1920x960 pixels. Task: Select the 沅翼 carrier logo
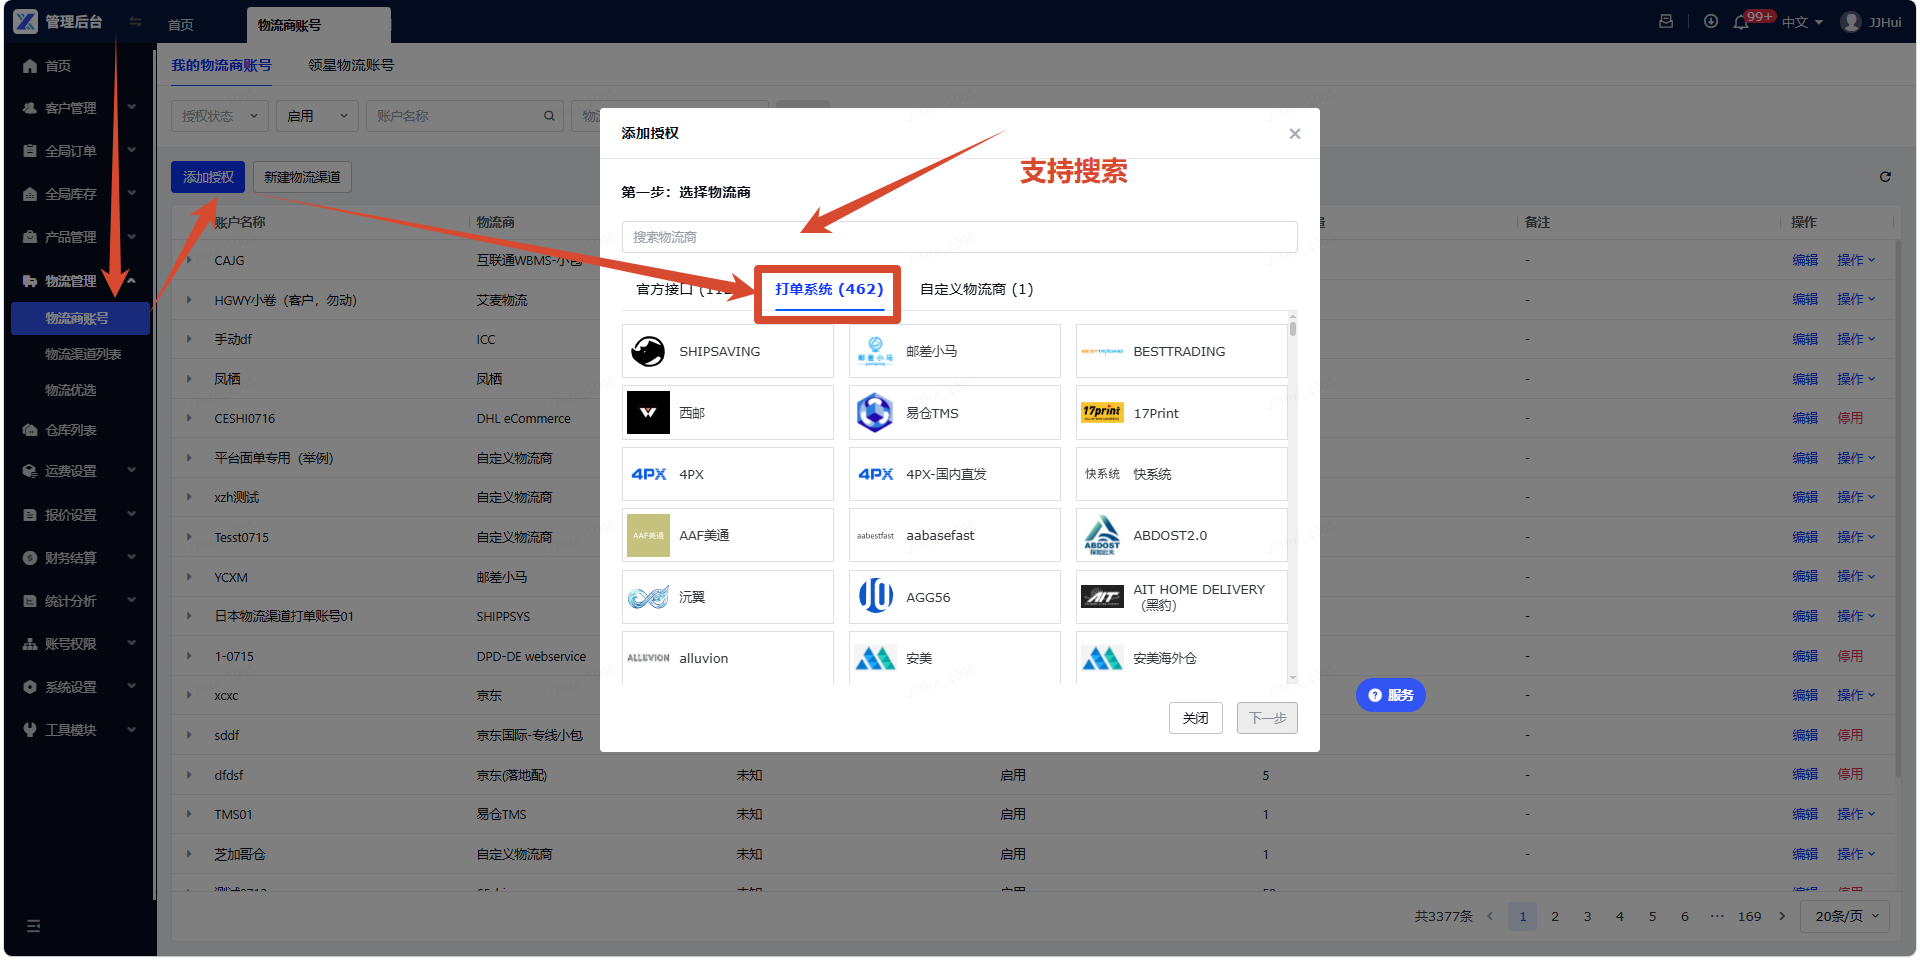coord(648,597)
